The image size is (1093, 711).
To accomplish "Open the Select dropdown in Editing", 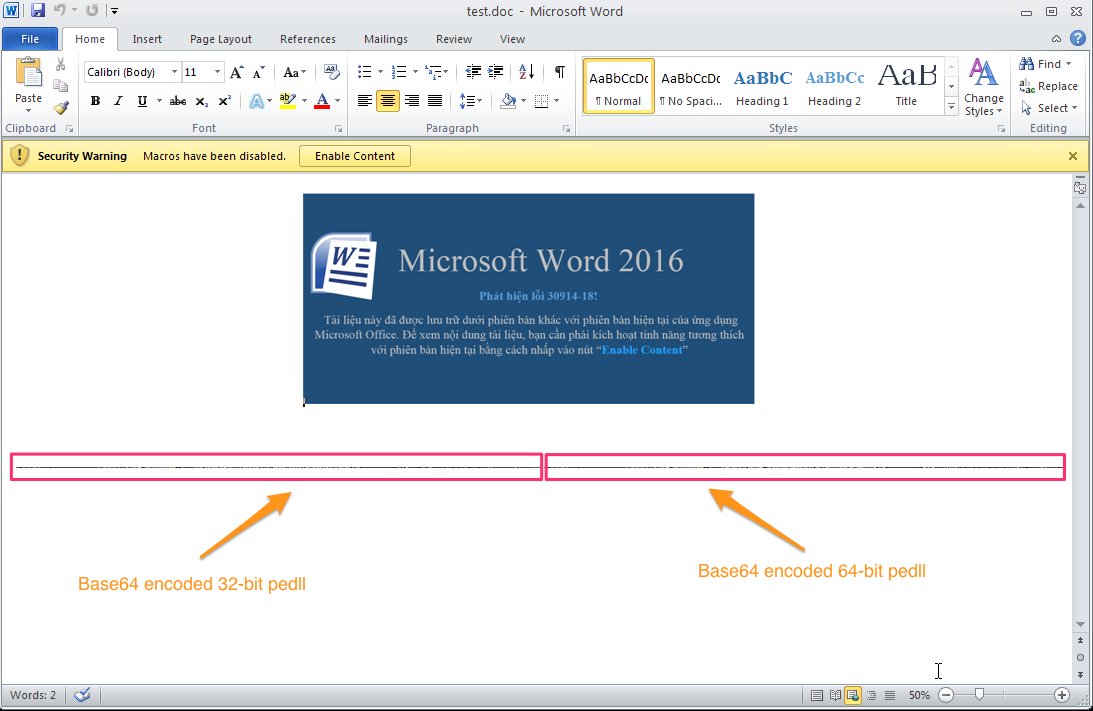I will [1049, 108].
